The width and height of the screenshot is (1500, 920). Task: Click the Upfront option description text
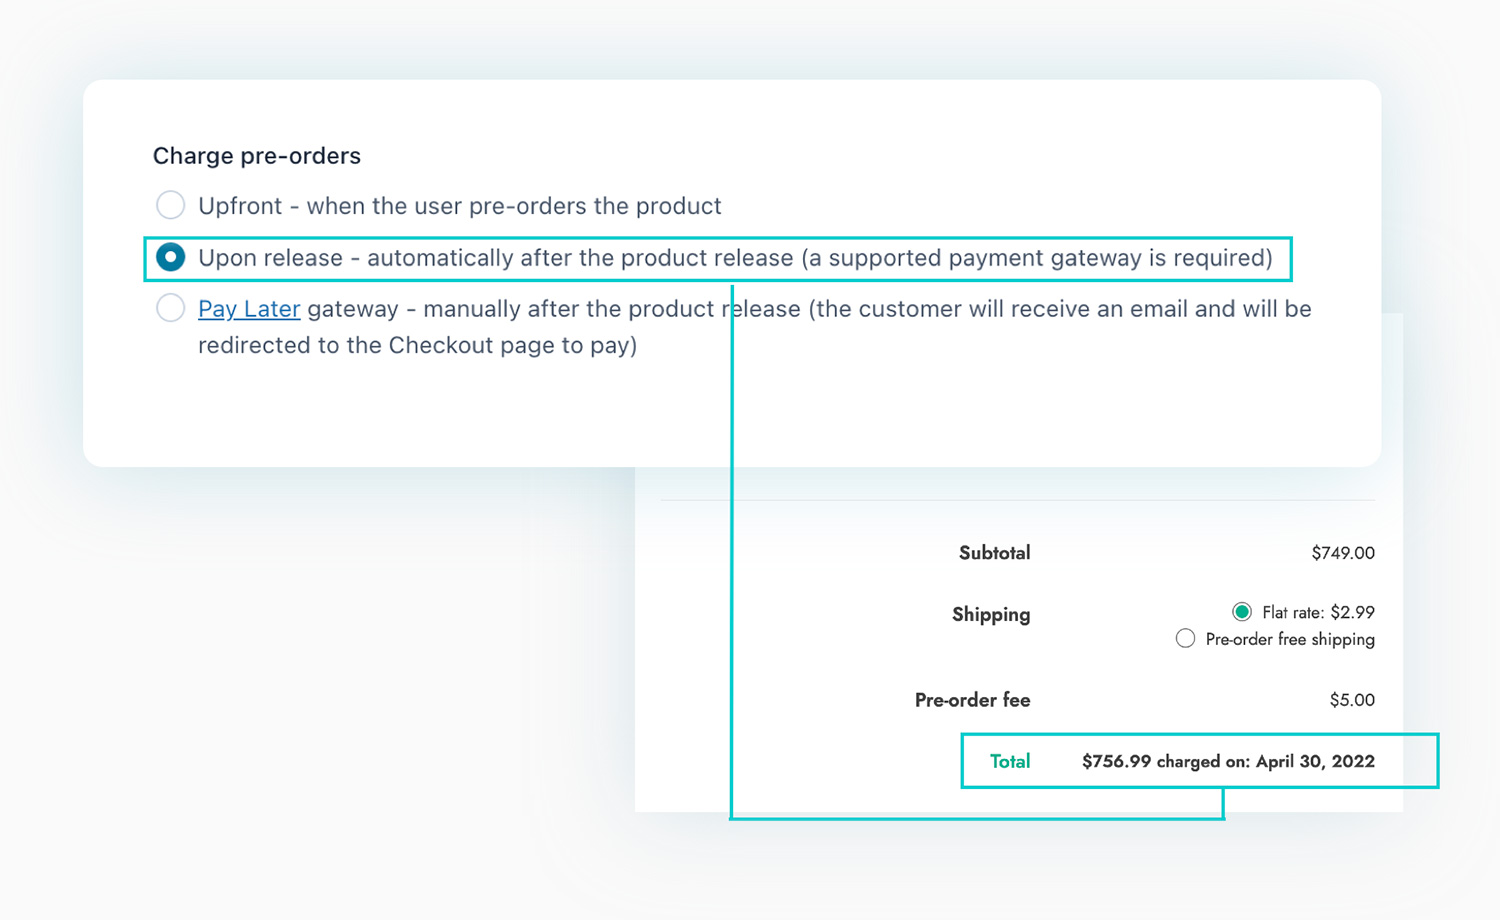click(460, 206)
